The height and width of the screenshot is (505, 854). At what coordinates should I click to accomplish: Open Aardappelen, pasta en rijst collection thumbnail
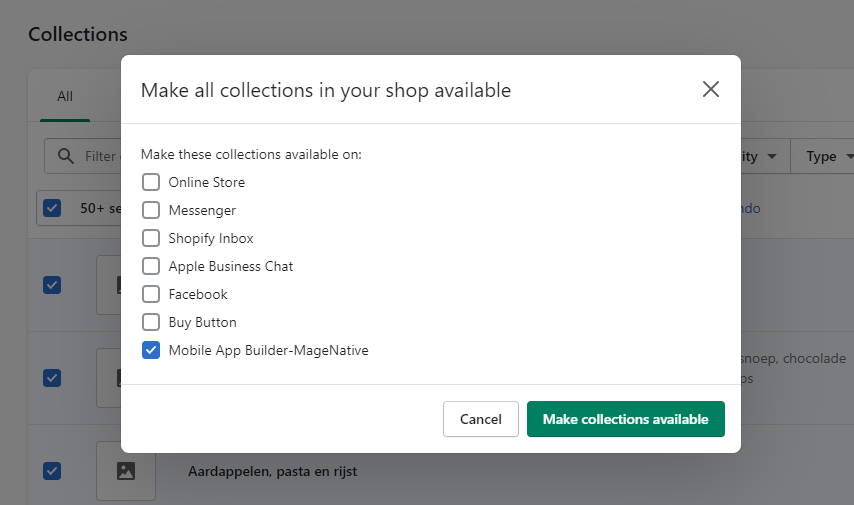click(x=126, y=471)
